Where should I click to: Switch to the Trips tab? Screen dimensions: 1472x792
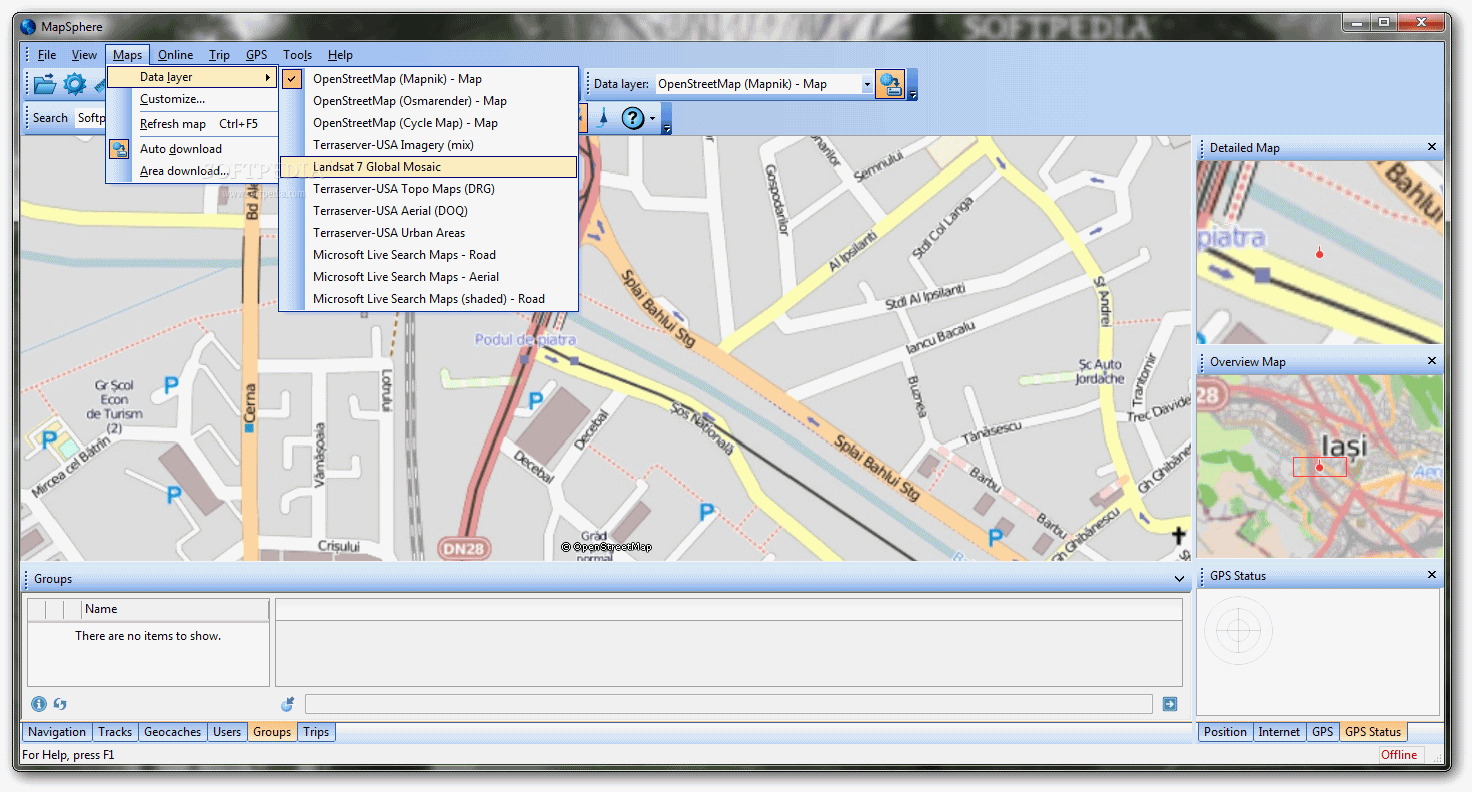316,732
